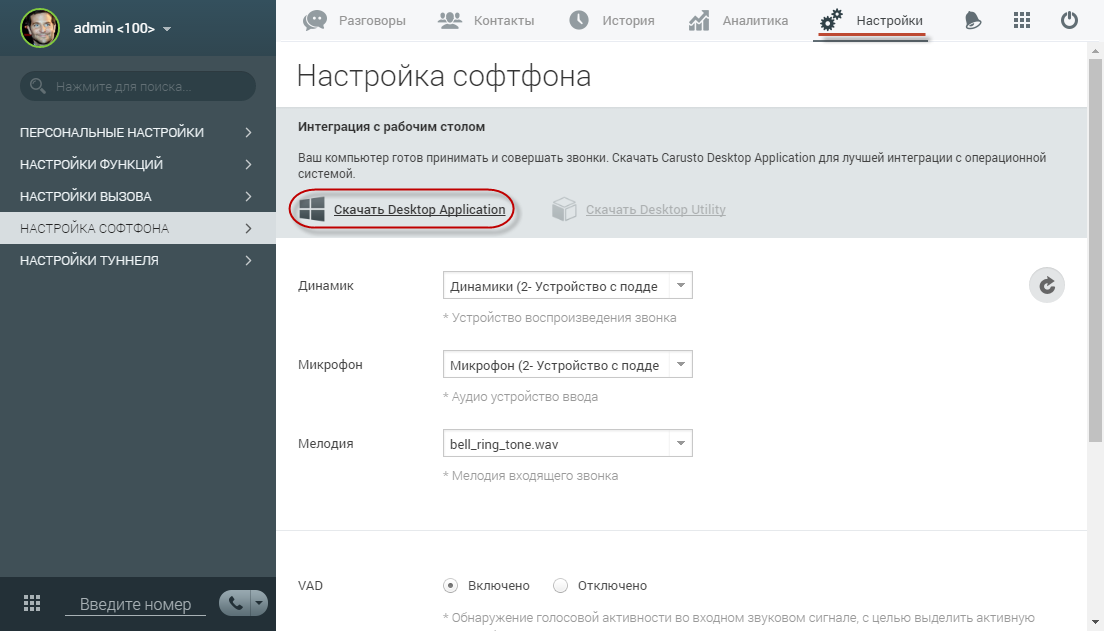This screenshot has width=1104, height=631.
Task: Click the Аналитика chart icon
Action: [x=698, y=20]
